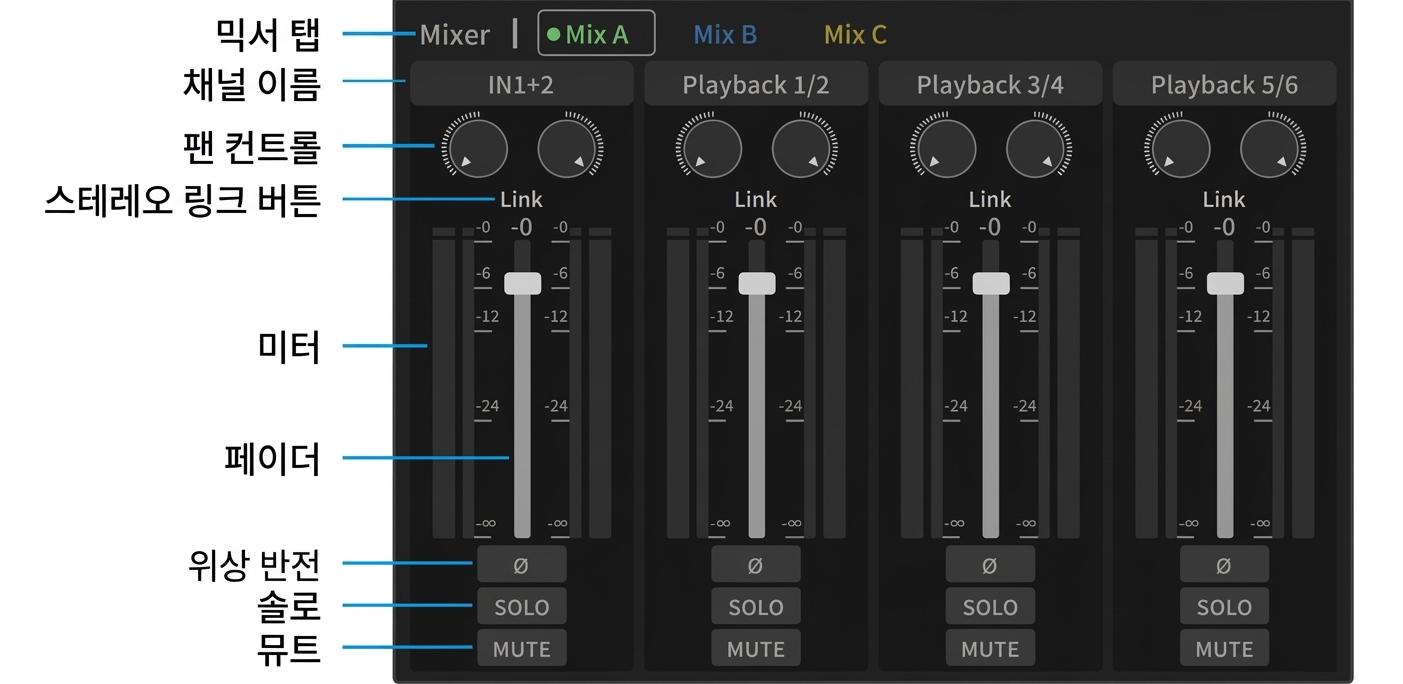Open the Mix C tab

click(855, 35)
